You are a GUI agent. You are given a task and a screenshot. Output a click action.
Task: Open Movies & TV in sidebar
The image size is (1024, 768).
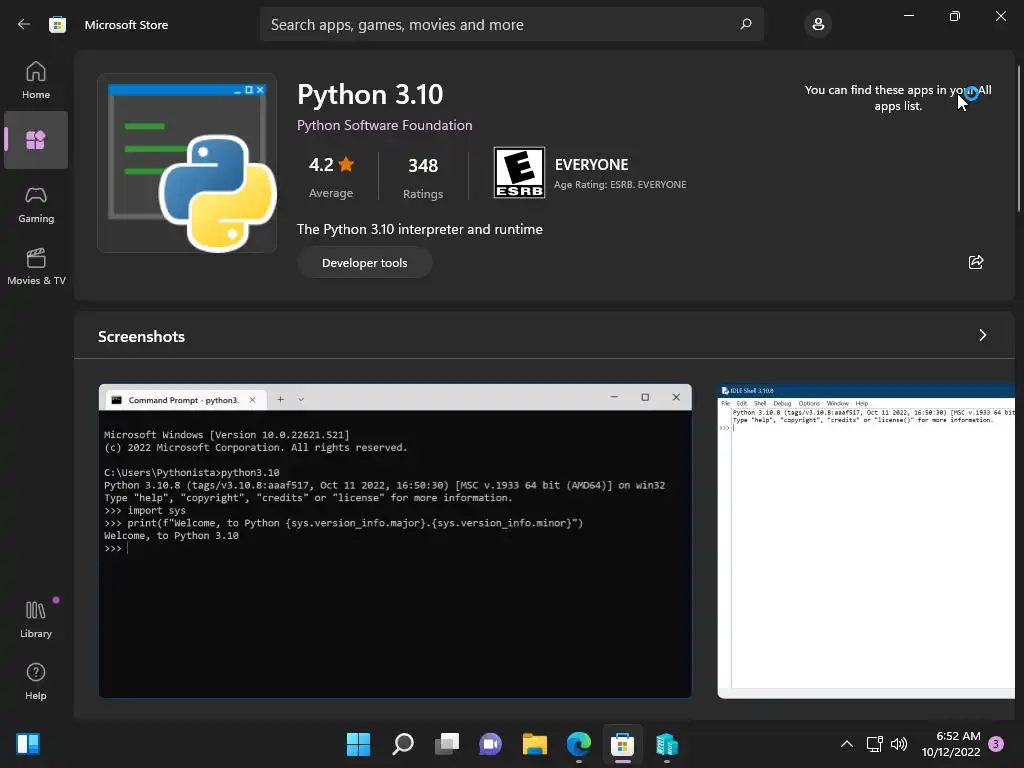coord(36,266)
